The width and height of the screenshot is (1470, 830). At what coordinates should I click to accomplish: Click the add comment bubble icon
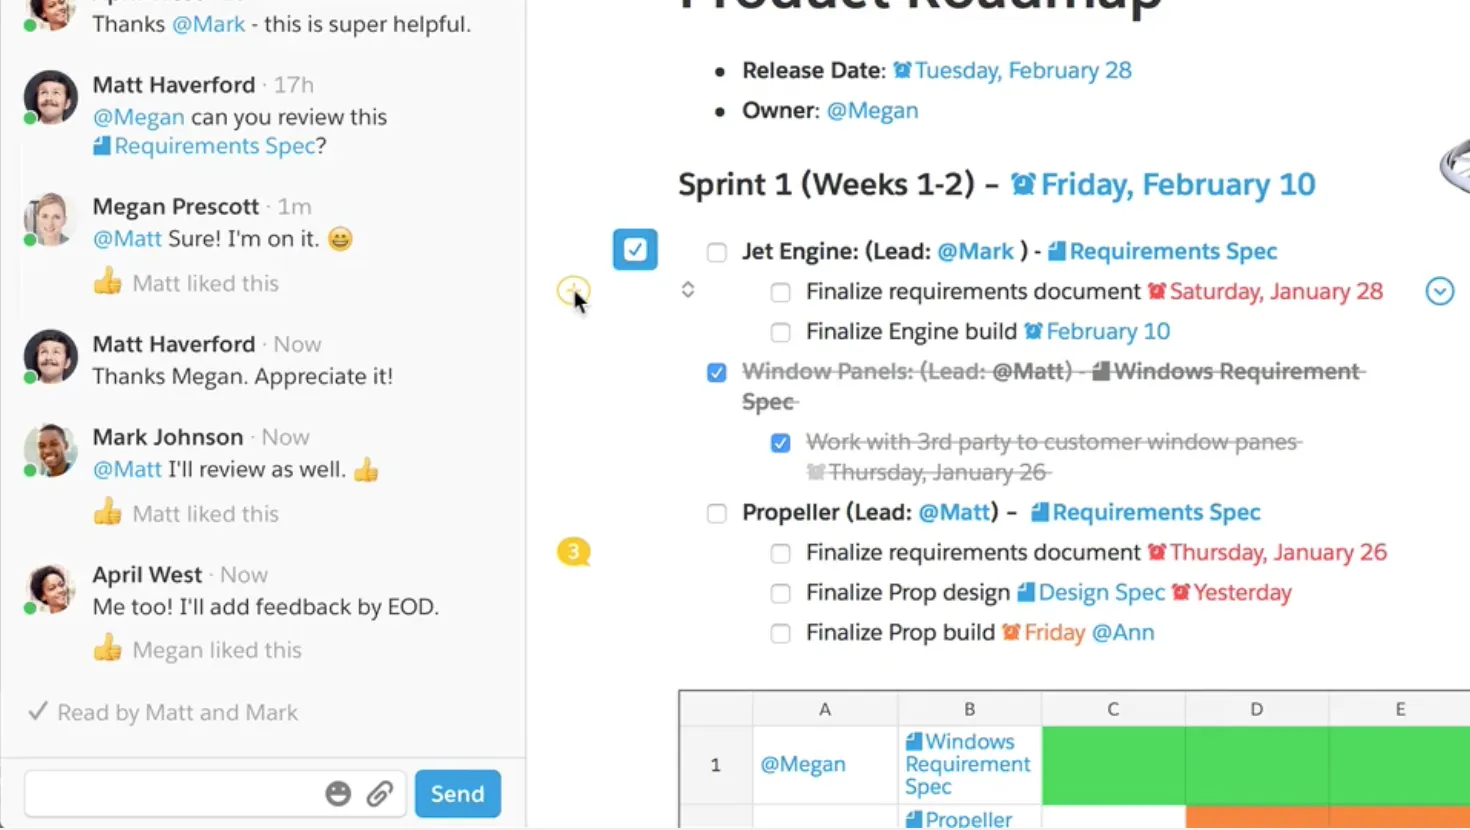573,291
